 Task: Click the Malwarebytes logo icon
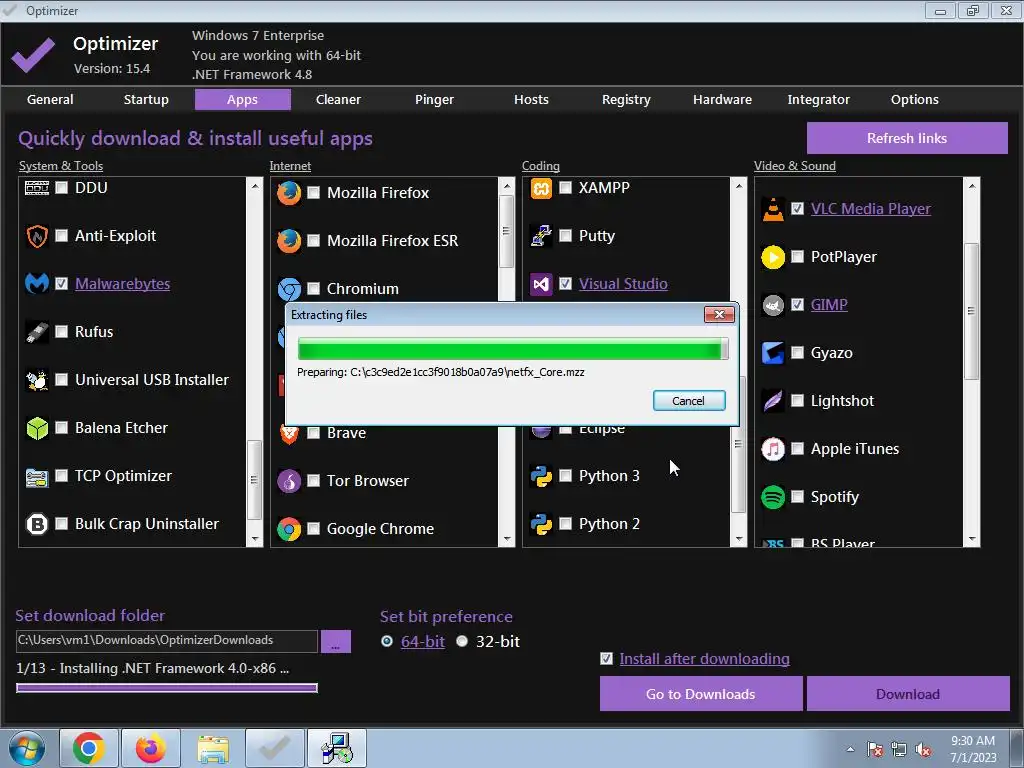[37, 283]
